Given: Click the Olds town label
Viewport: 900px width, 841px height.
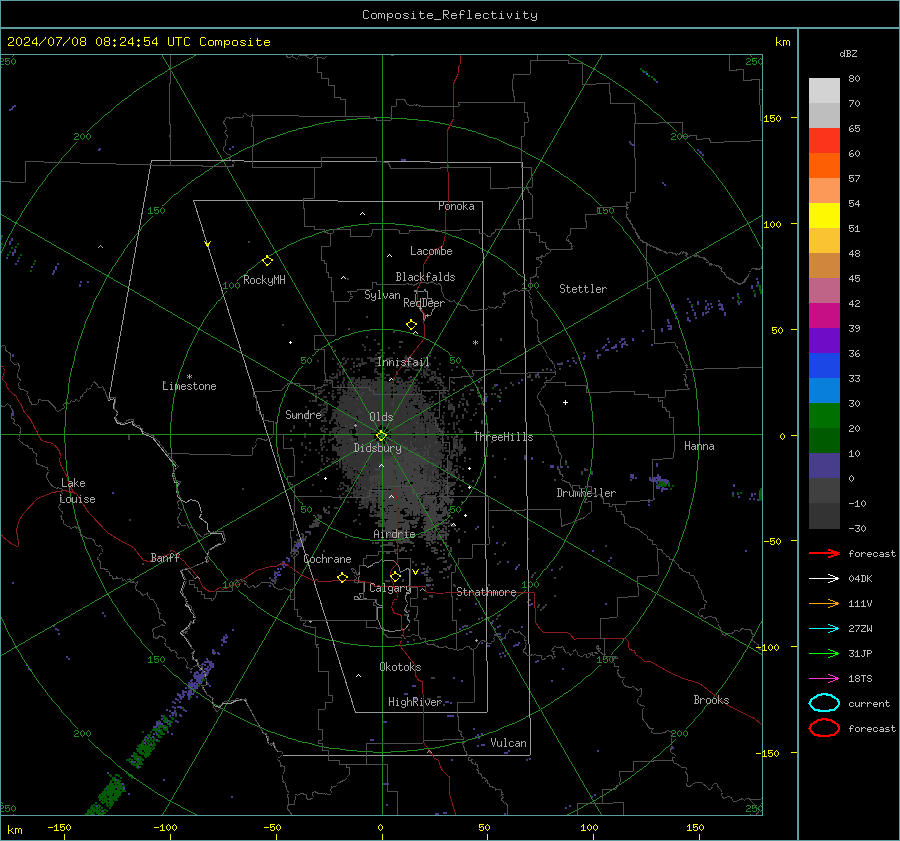Looking at the screenshot, I should 381,417.
